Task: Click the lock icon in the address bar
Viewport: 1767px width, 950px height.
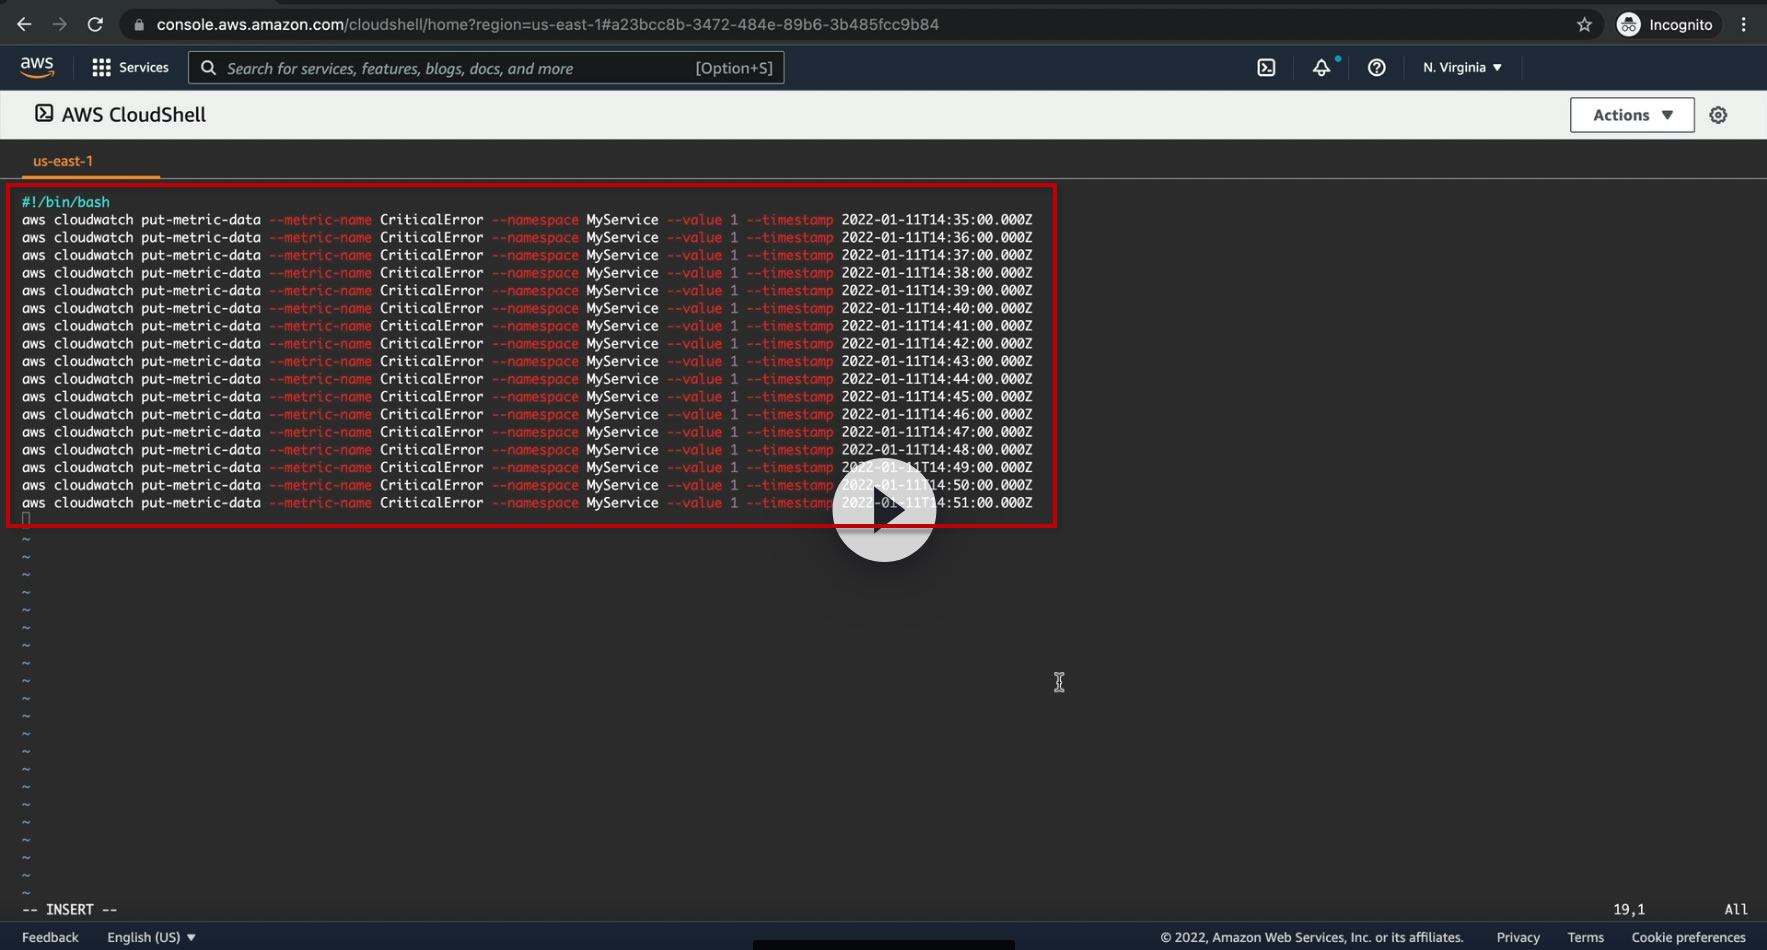Action: point(139,25)
